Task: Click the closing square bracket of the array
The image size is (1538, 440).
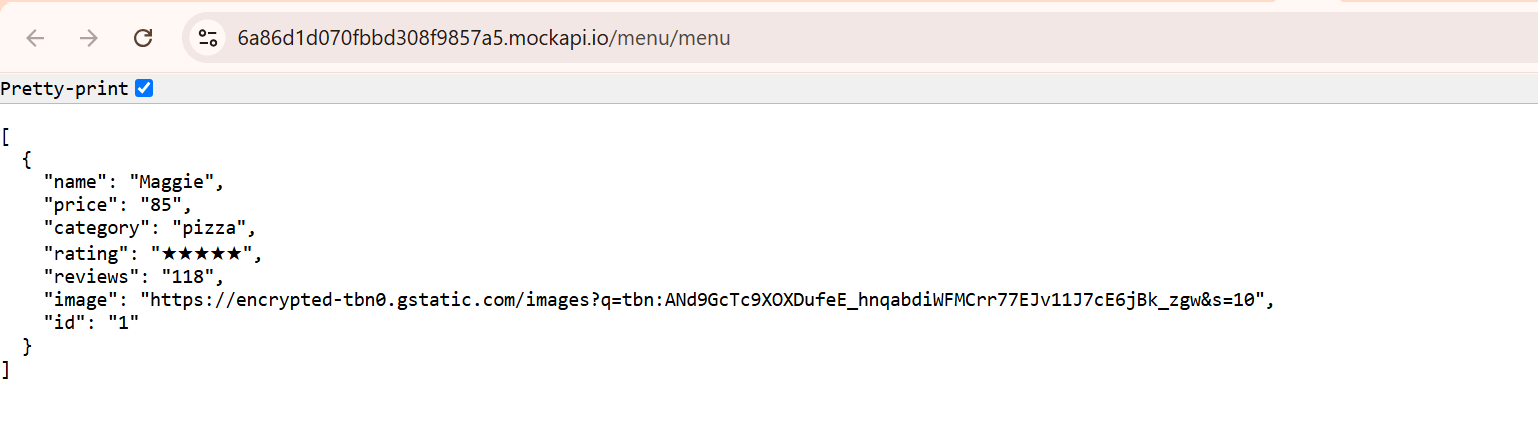Action: point(5,369)
